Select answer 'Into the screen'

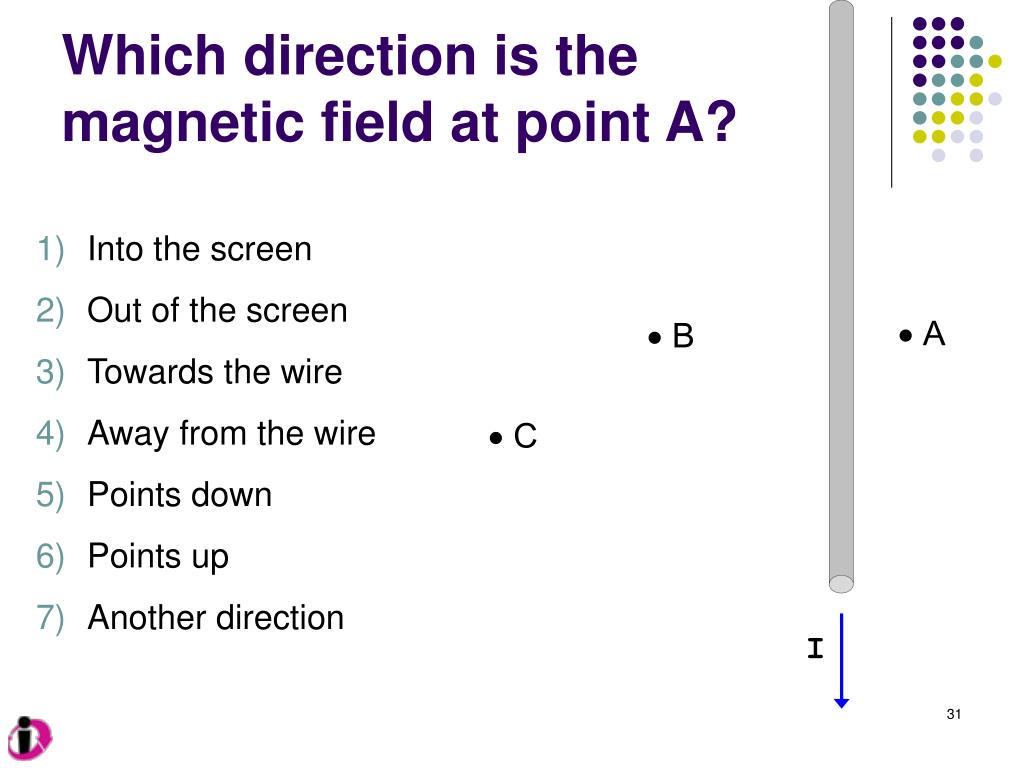199,249
